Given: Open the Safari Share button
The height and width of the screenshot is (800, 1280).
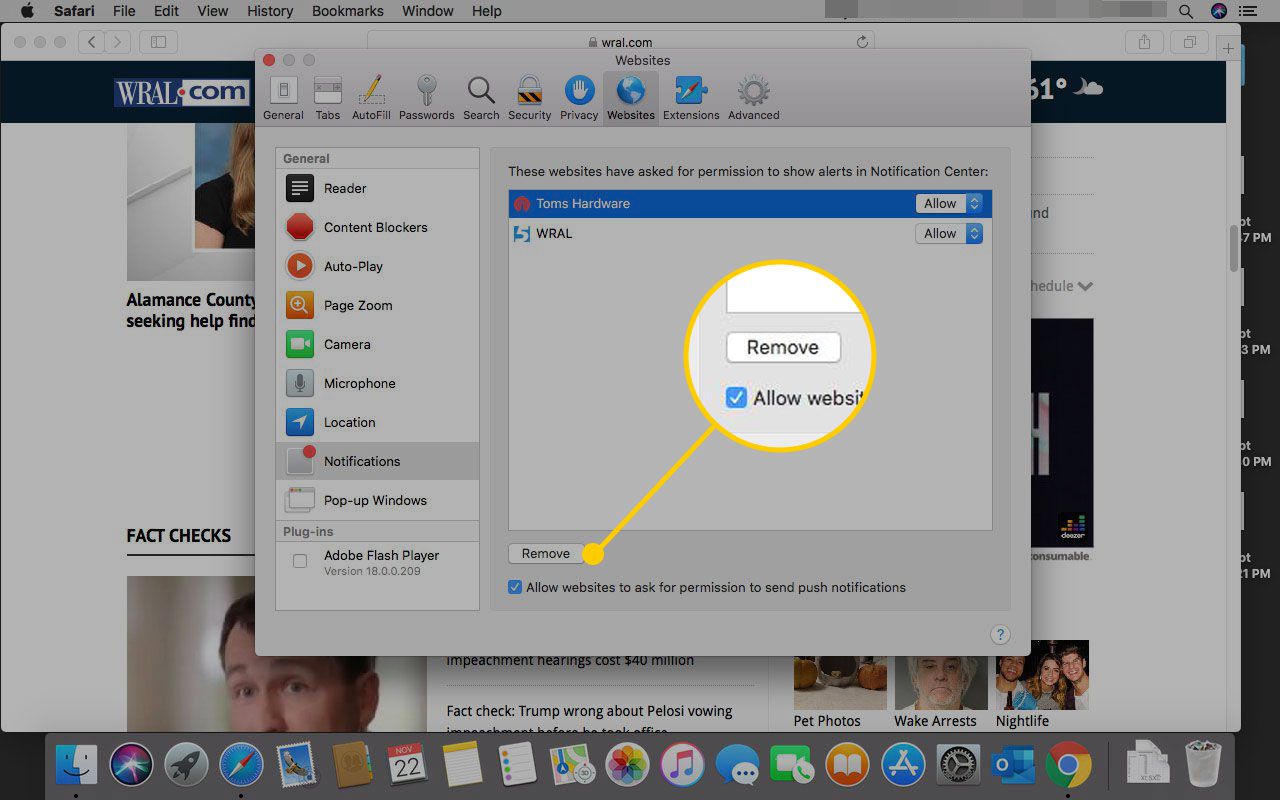Looking at the screenshot, I should (1144, 42).
